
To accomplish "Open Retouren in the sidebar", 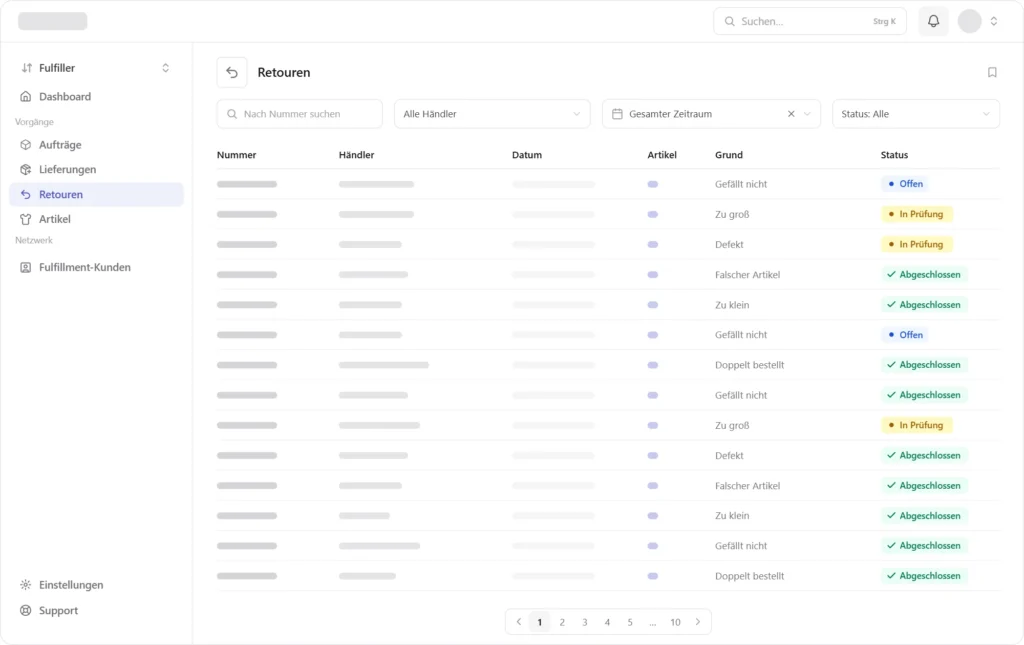I will coord(96,195).
